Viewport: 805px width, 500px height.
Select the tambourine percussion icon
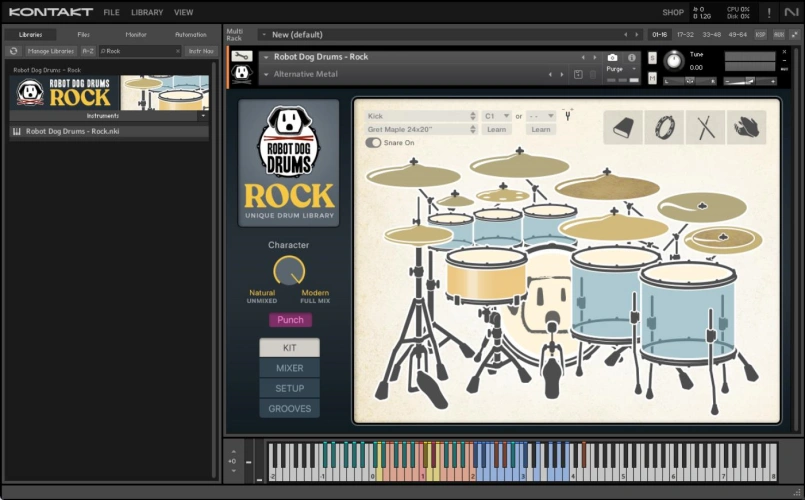664,127
